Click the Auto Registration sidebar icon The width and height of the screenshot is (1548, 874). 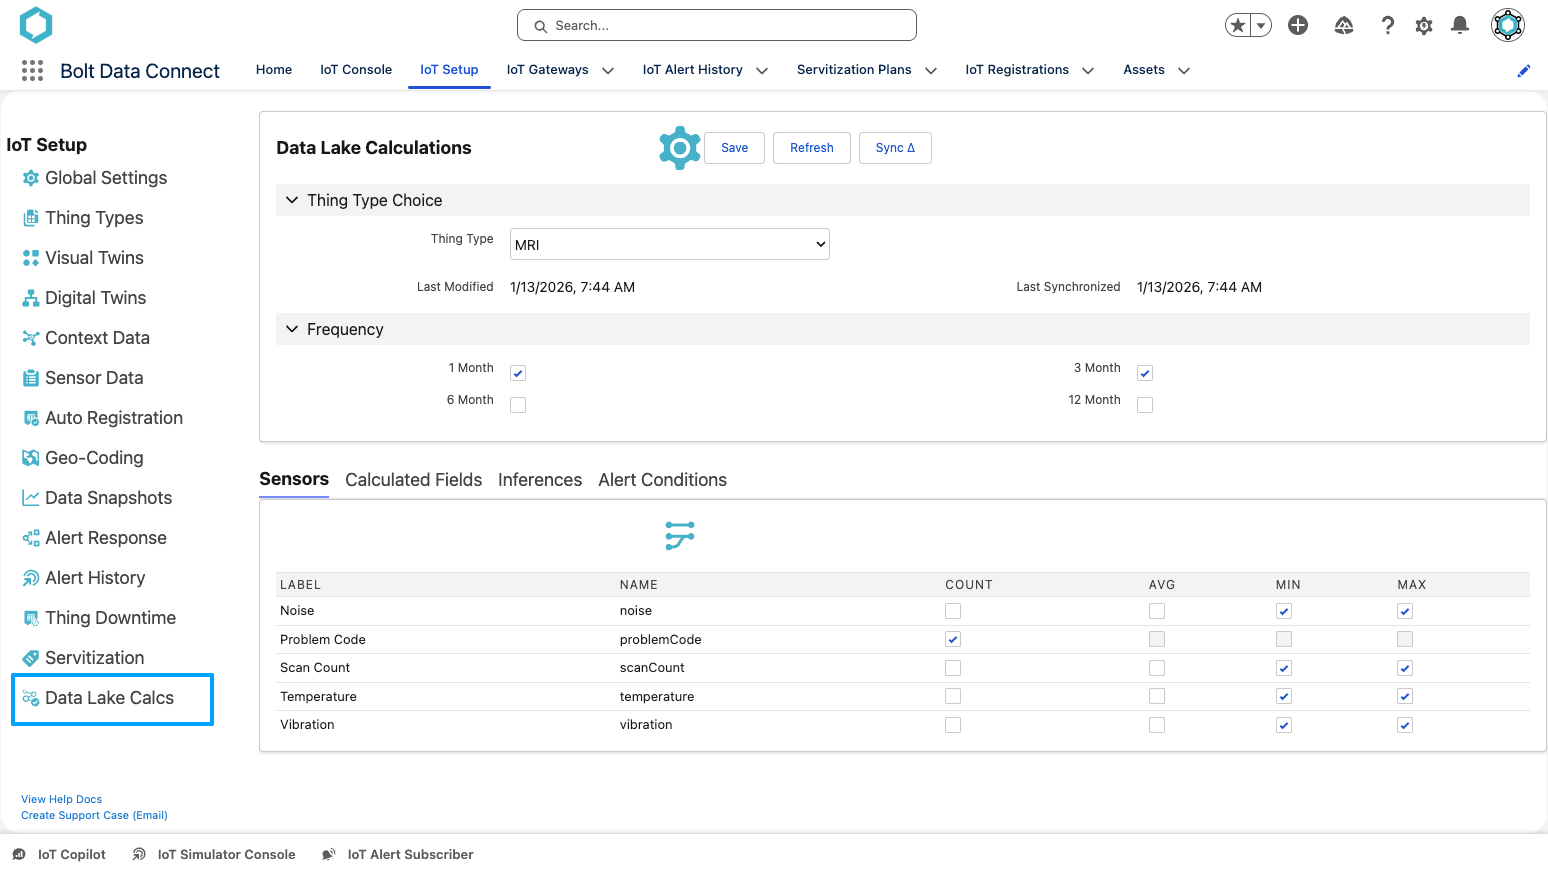[31, 418]
